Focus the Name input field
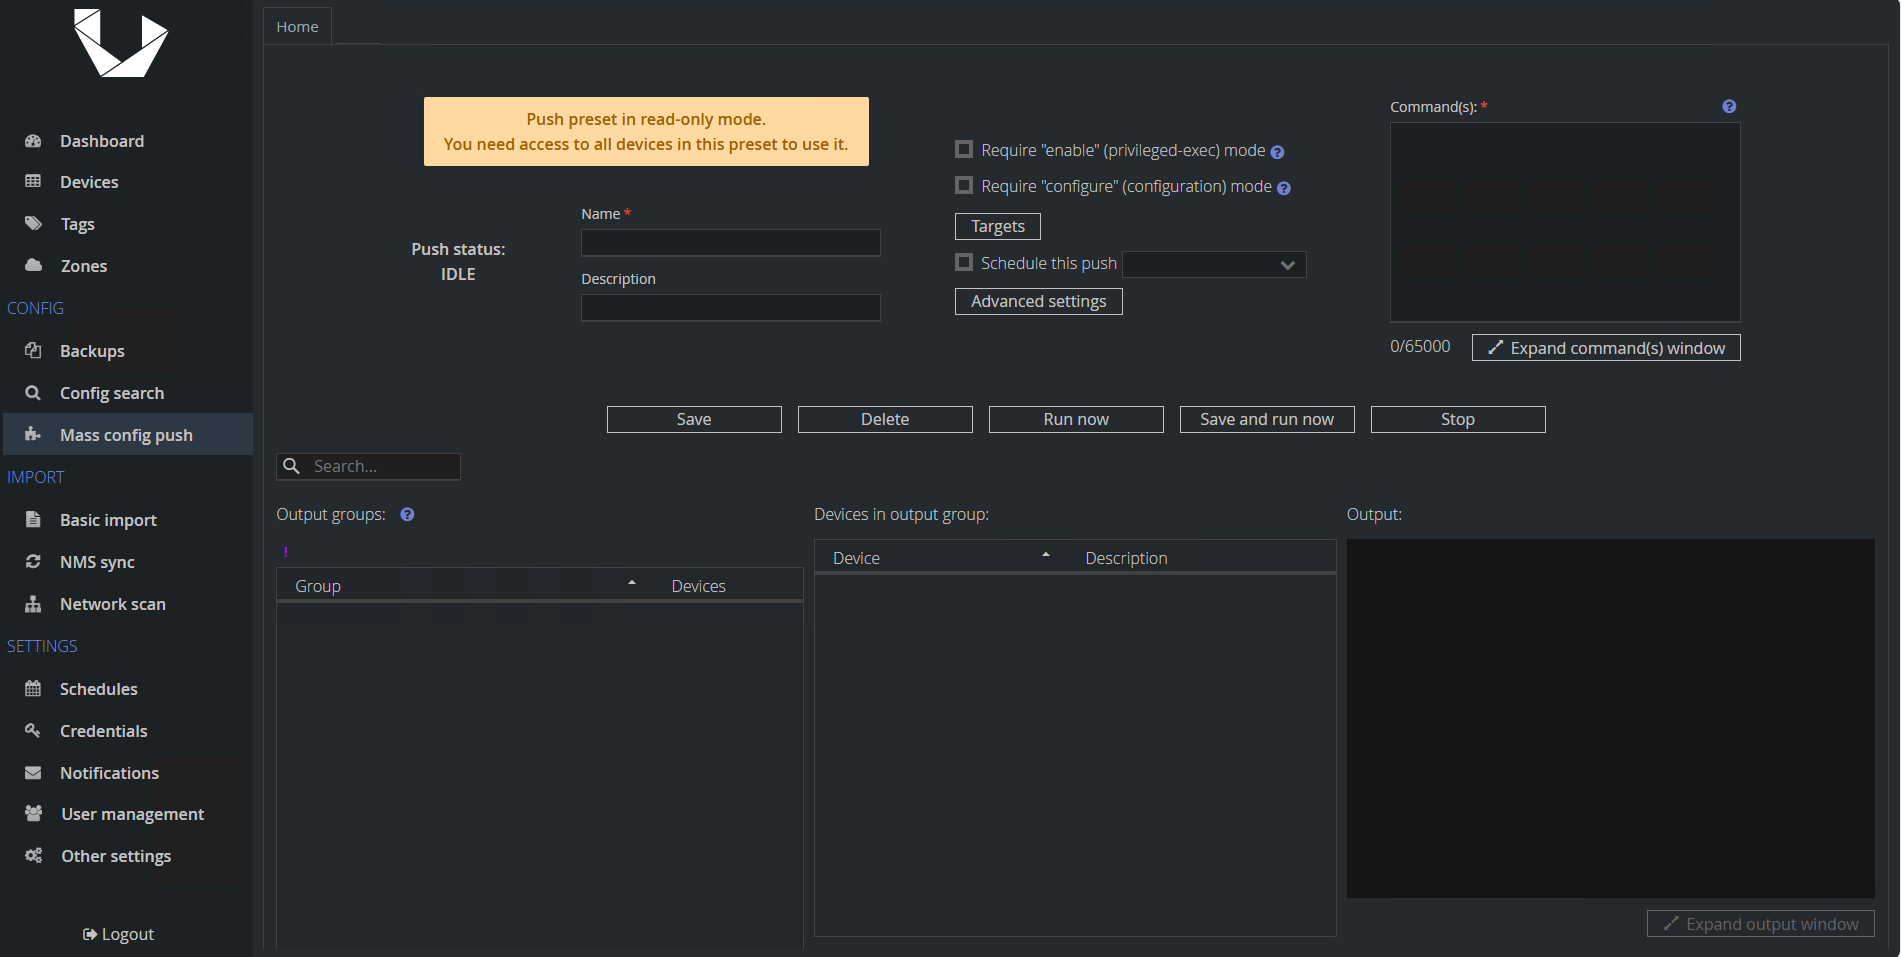Screen dimensions: 1901x957 tap(730, 243)
